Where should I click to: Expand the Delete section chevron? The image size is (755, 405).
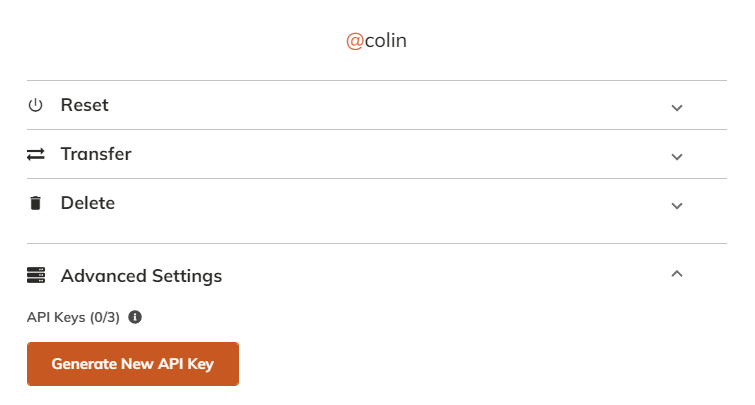677,206
